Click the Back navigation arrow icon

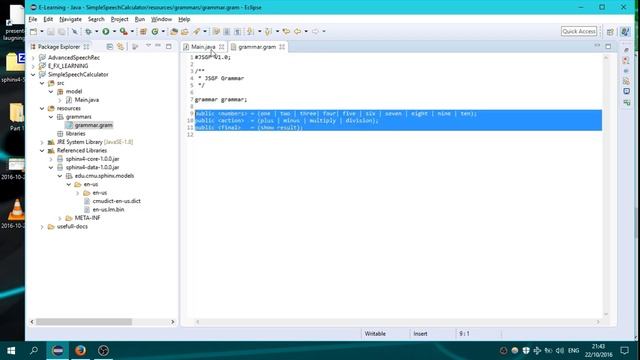298,31
